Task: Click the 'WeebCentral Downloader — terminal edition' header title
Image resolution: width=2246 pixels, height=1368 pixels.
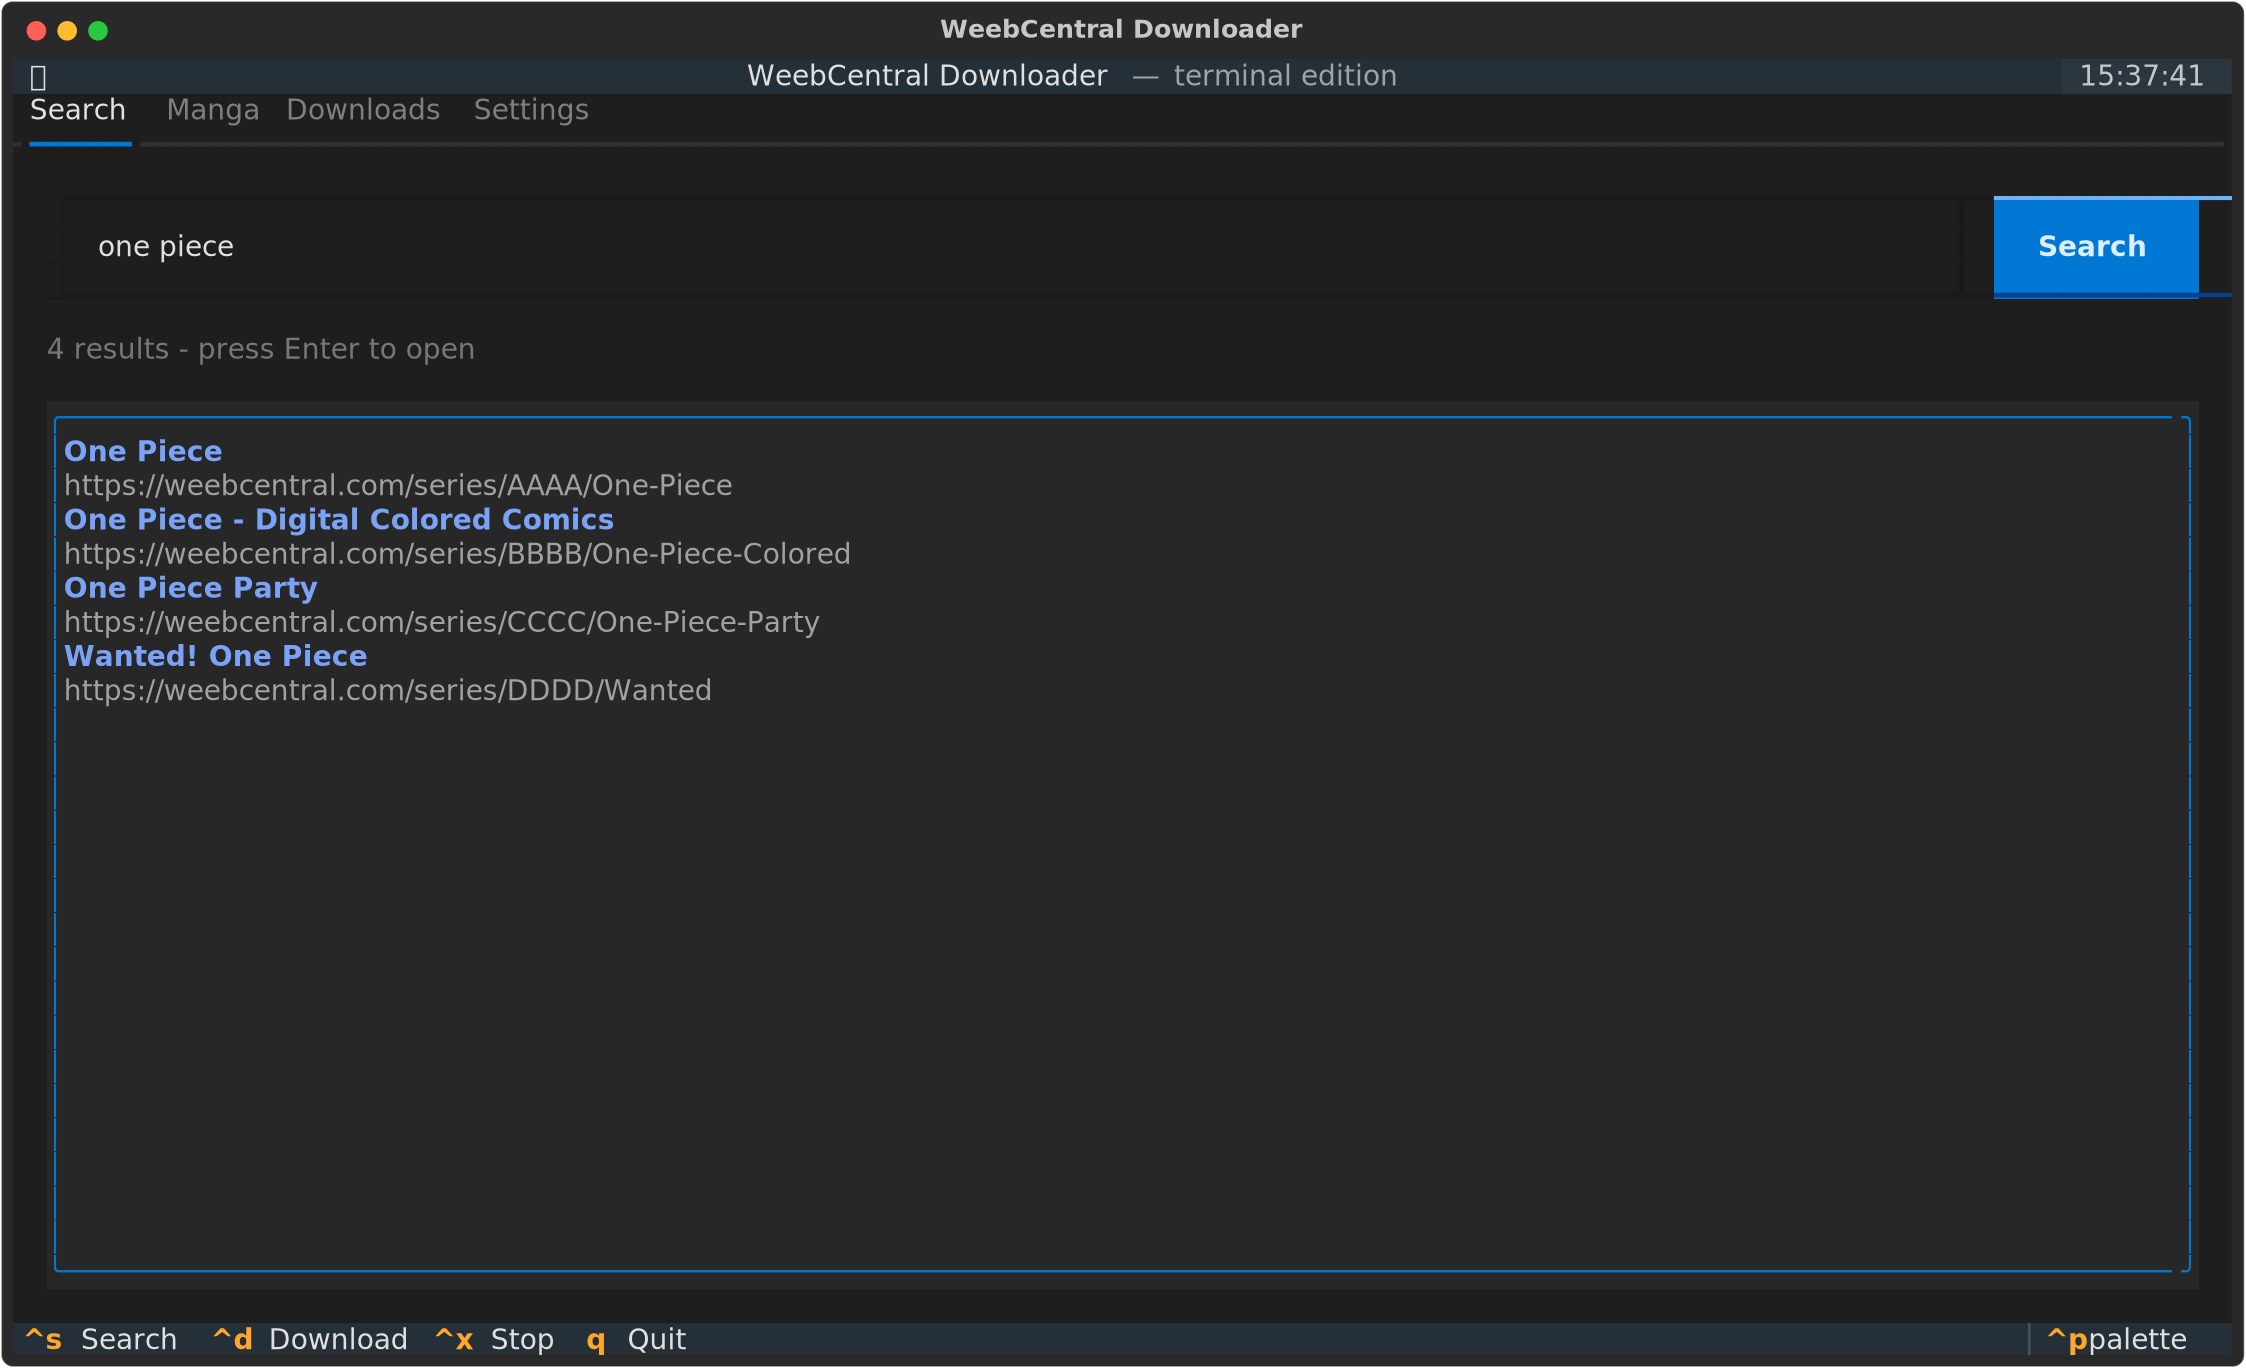Action: point(1072,76)
